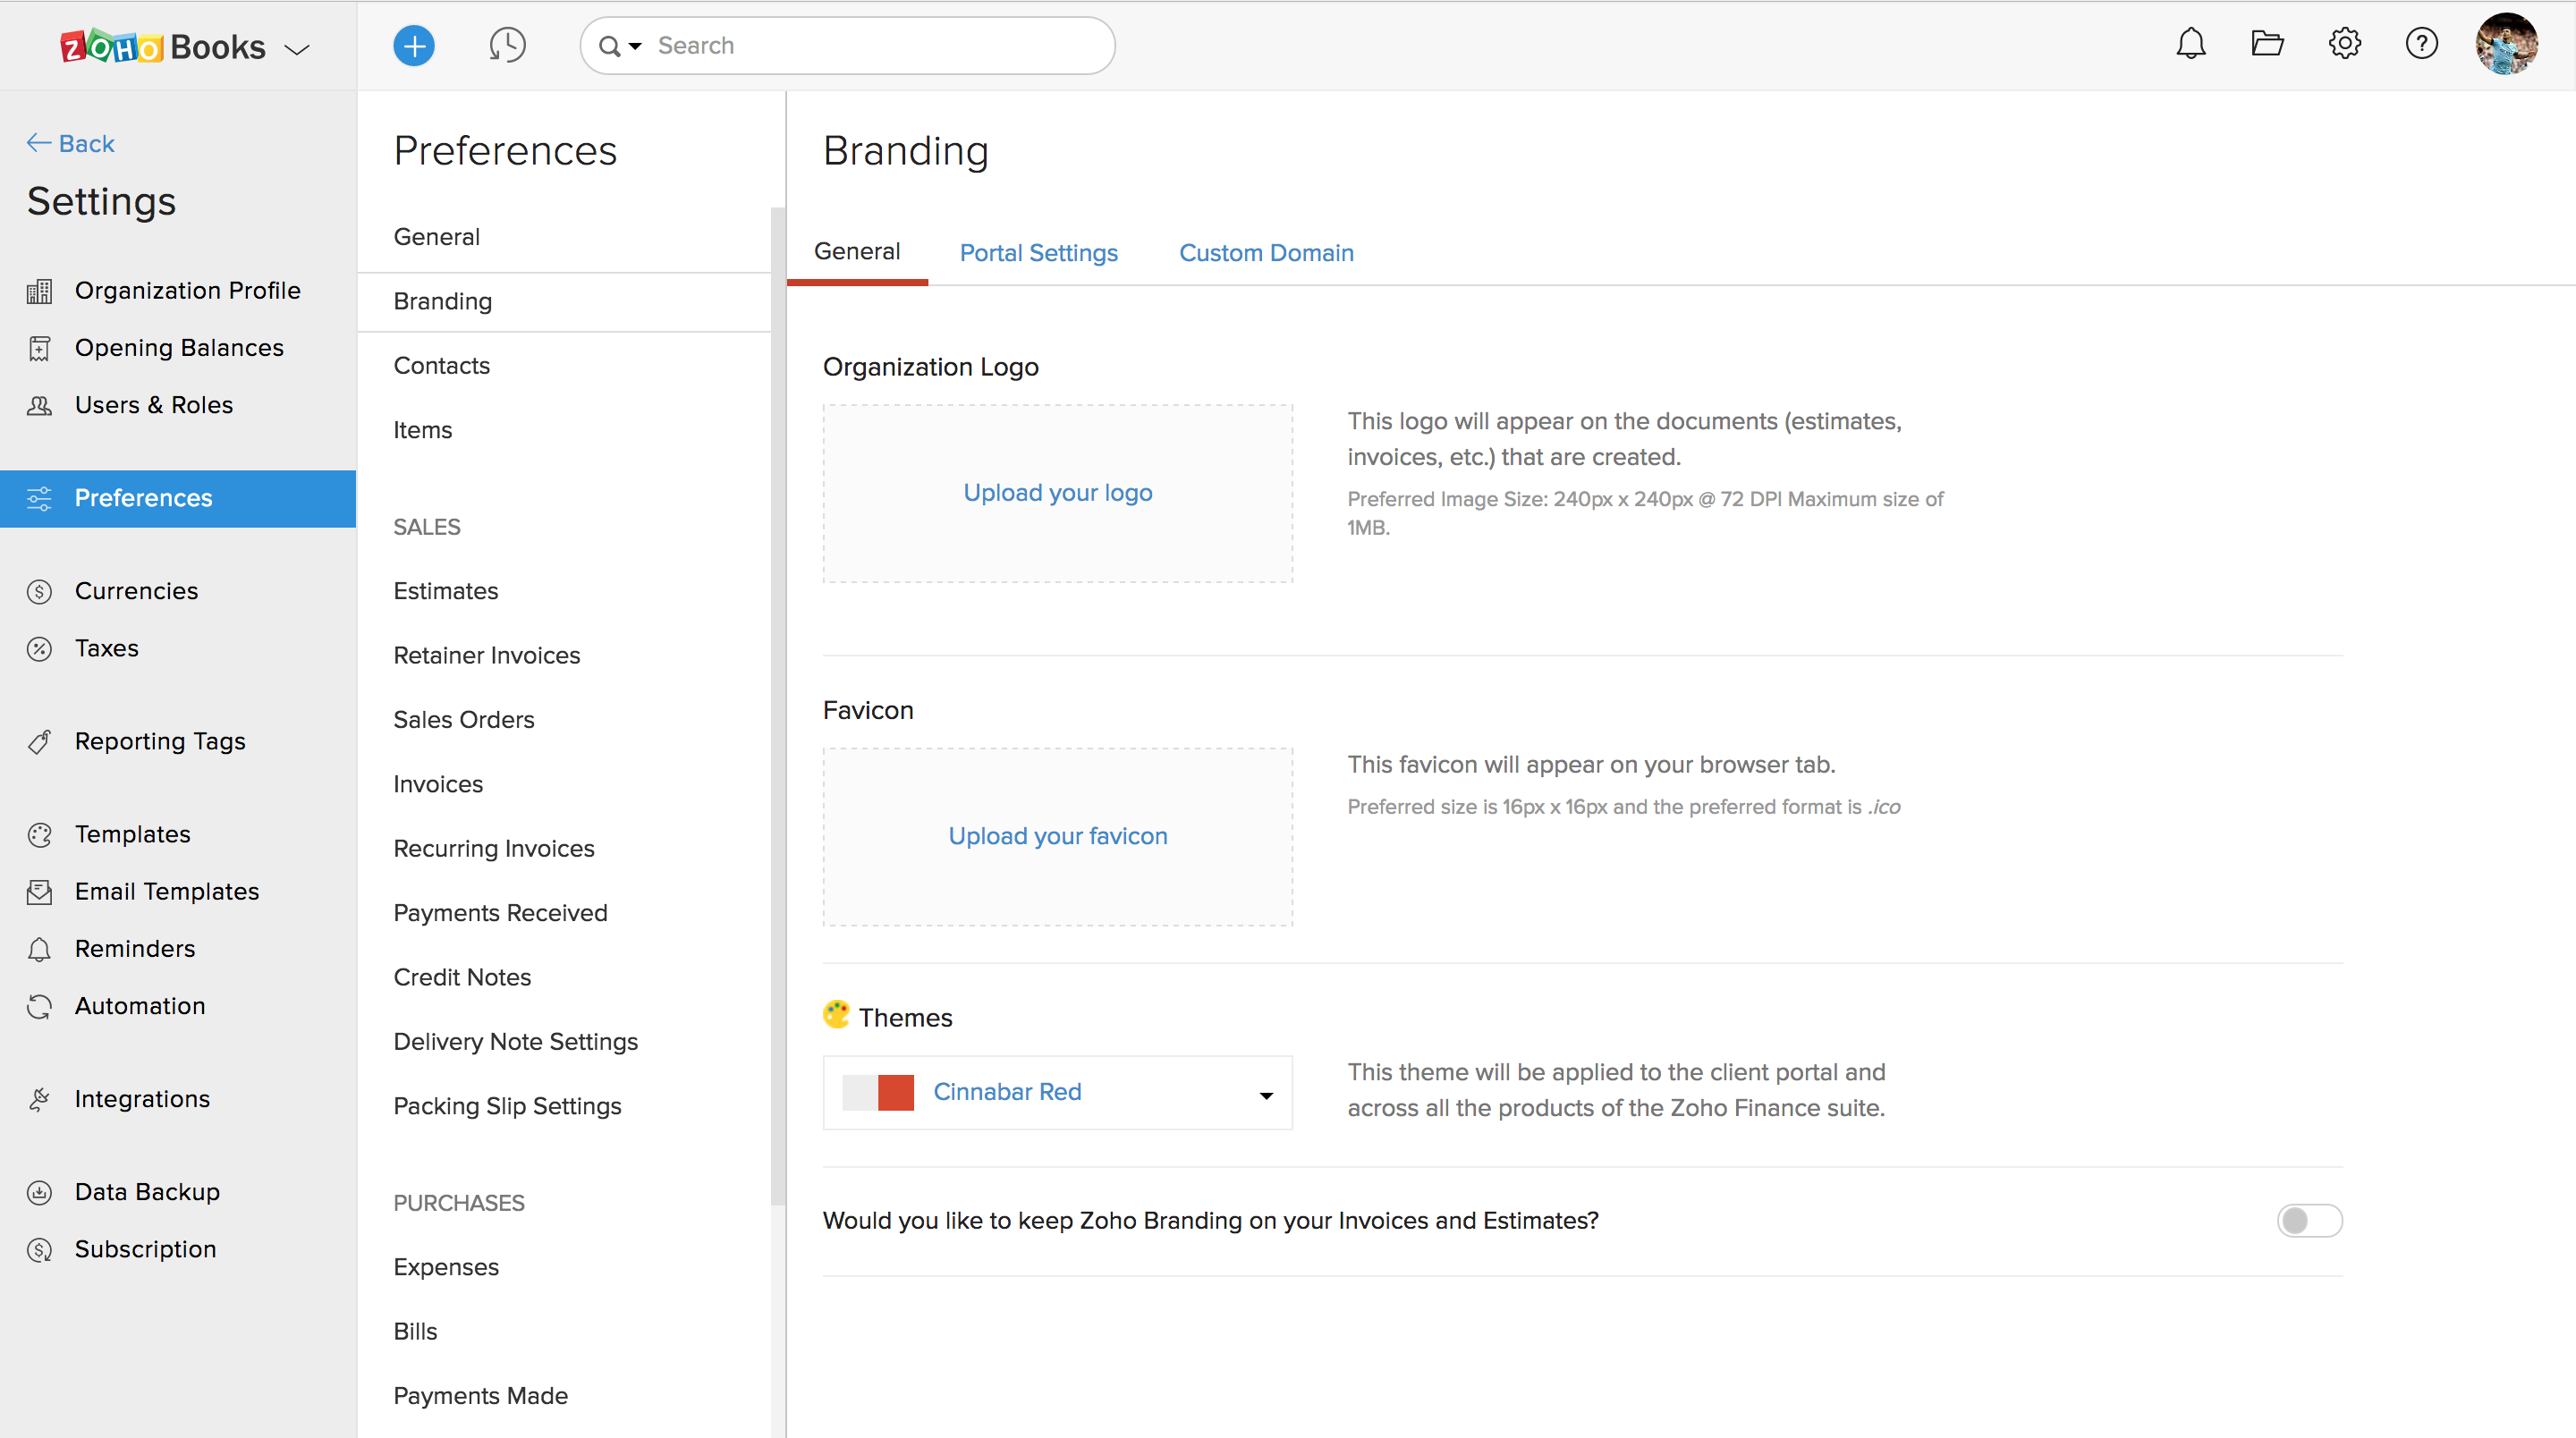Click the Users & Roles icon
This screenshot has width=2576, height=1438.
pyautogui.click(x=39, y=405)
